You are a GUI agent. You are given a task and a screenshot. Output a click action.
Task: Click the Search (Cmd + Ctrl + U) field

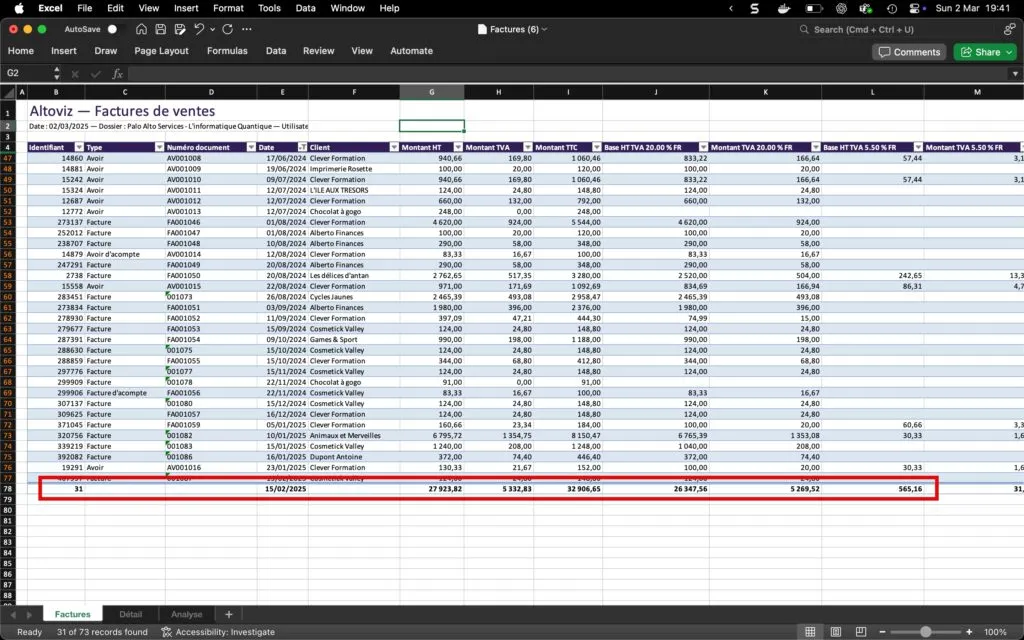863,29
